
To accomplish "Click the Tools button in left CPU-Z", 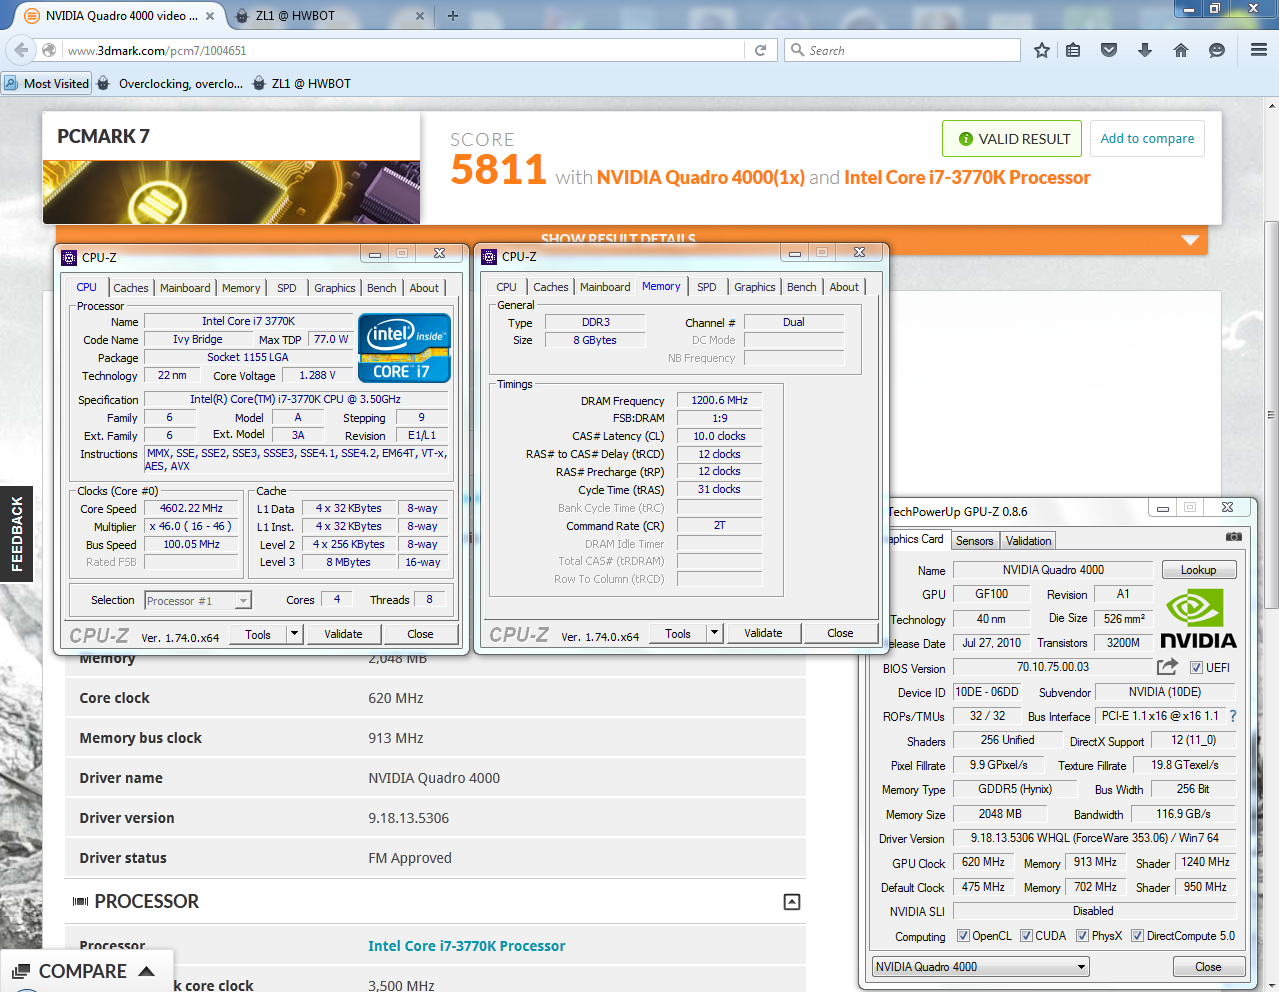I will [258, 634].
